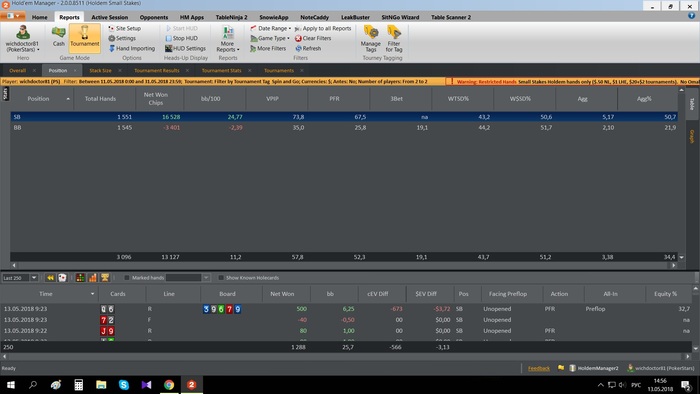Open Site Setup options

(125, 28)
